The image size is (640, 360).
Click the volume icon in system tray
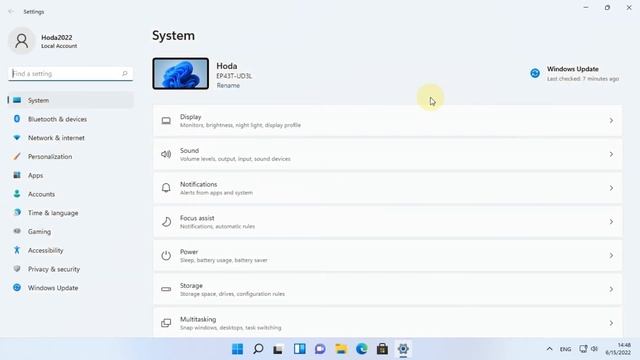point(594,349)
